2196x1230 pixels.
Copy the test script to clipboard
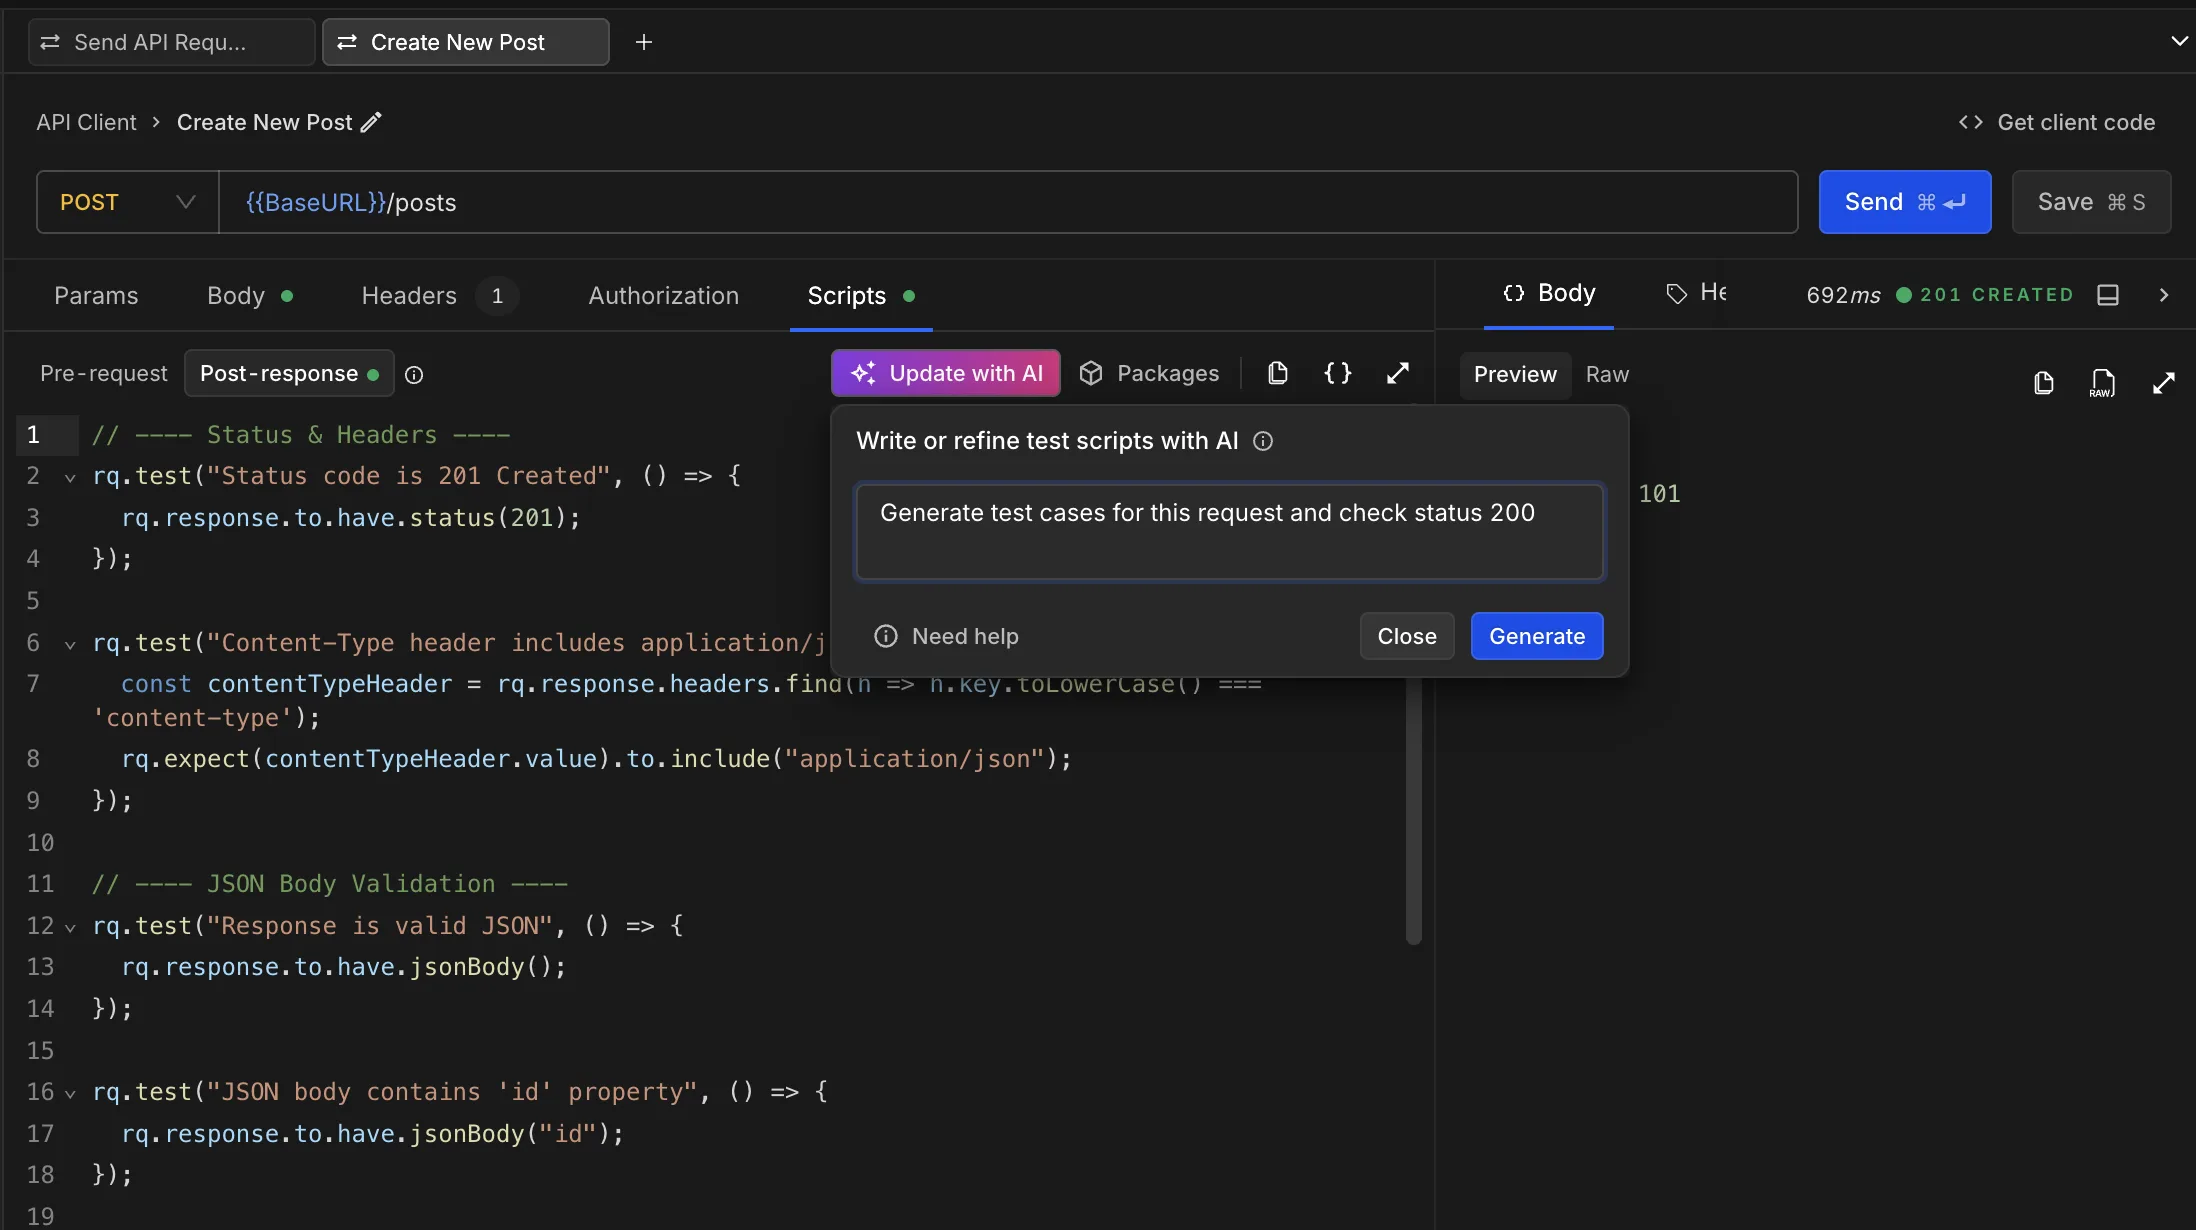click(x=1277, y=372)
